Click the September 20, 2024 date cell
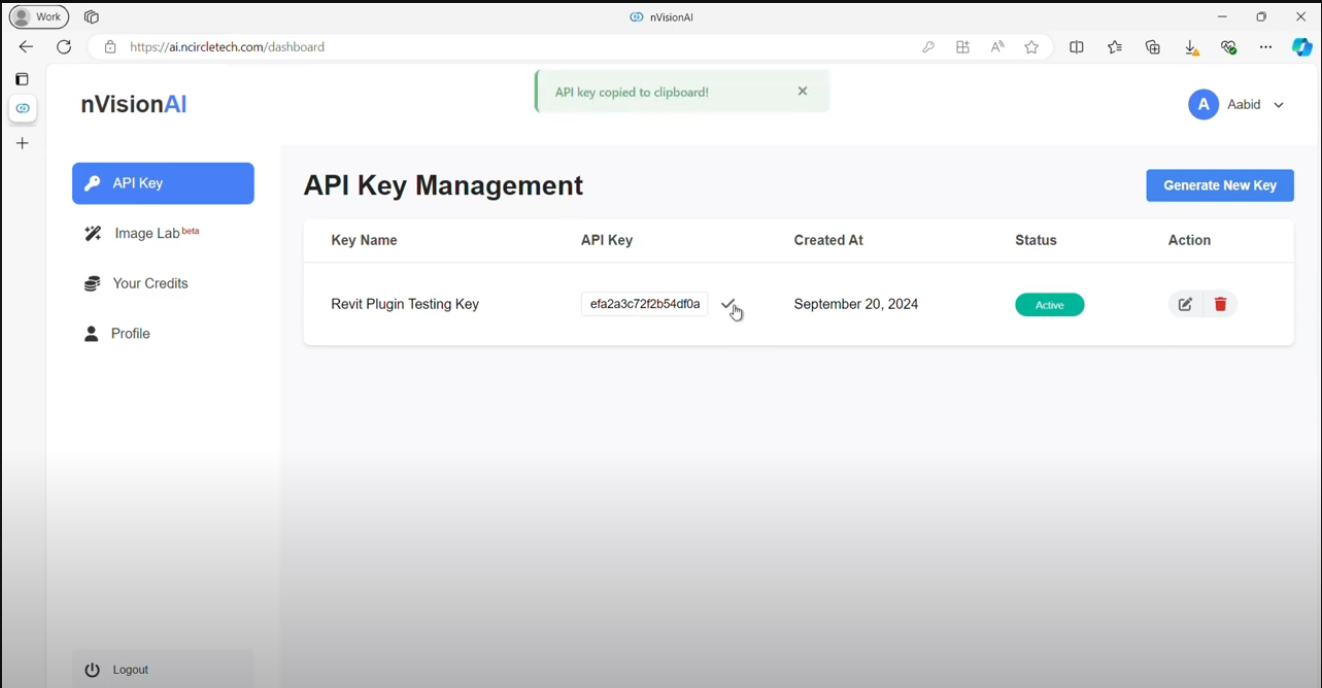This screenshot has width=1322, height=688. tap(856, 304)
